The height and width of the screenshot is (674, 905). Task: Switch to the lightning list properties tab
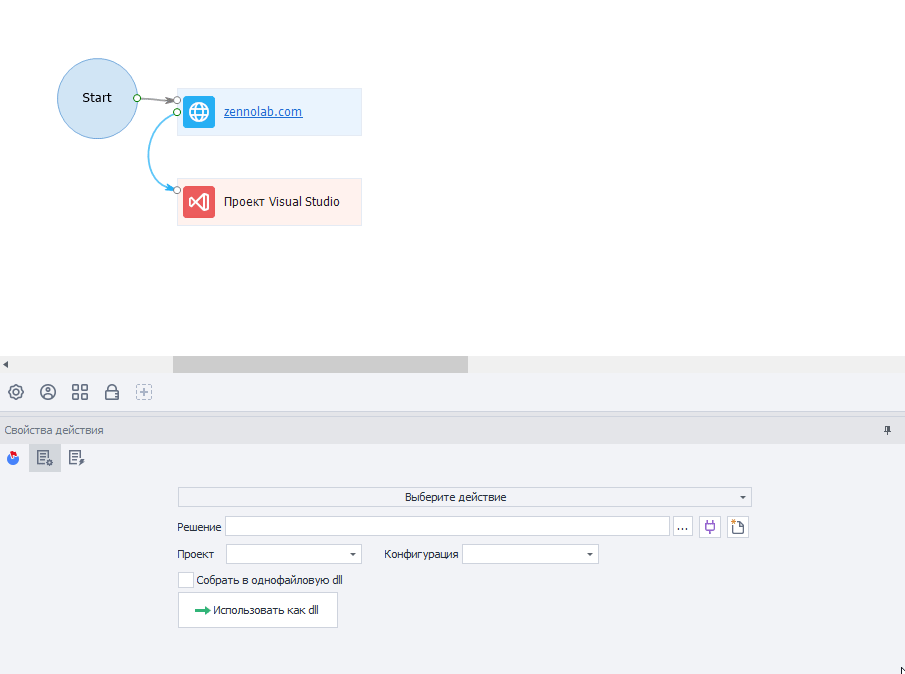(76, 458)
